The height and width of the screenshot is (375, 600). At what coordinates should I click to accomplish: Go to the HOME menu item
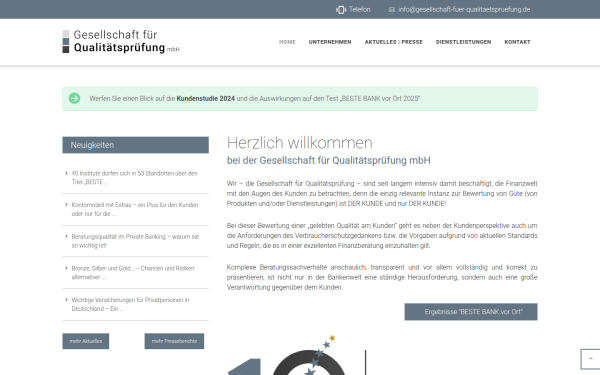coord(287,42)
